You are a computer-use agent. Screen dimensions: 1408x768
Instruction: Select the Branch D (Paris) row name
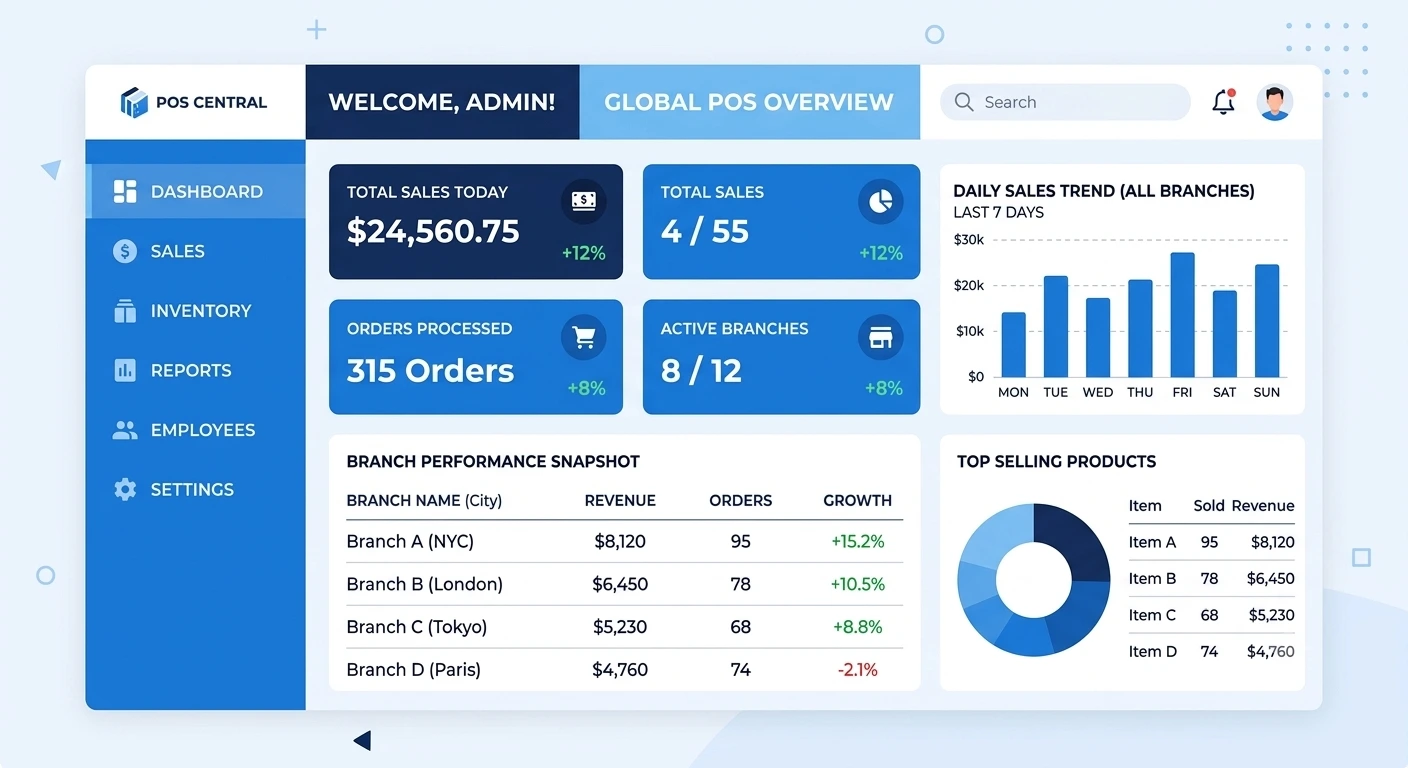pyautogui.click(x=414, y=670)
